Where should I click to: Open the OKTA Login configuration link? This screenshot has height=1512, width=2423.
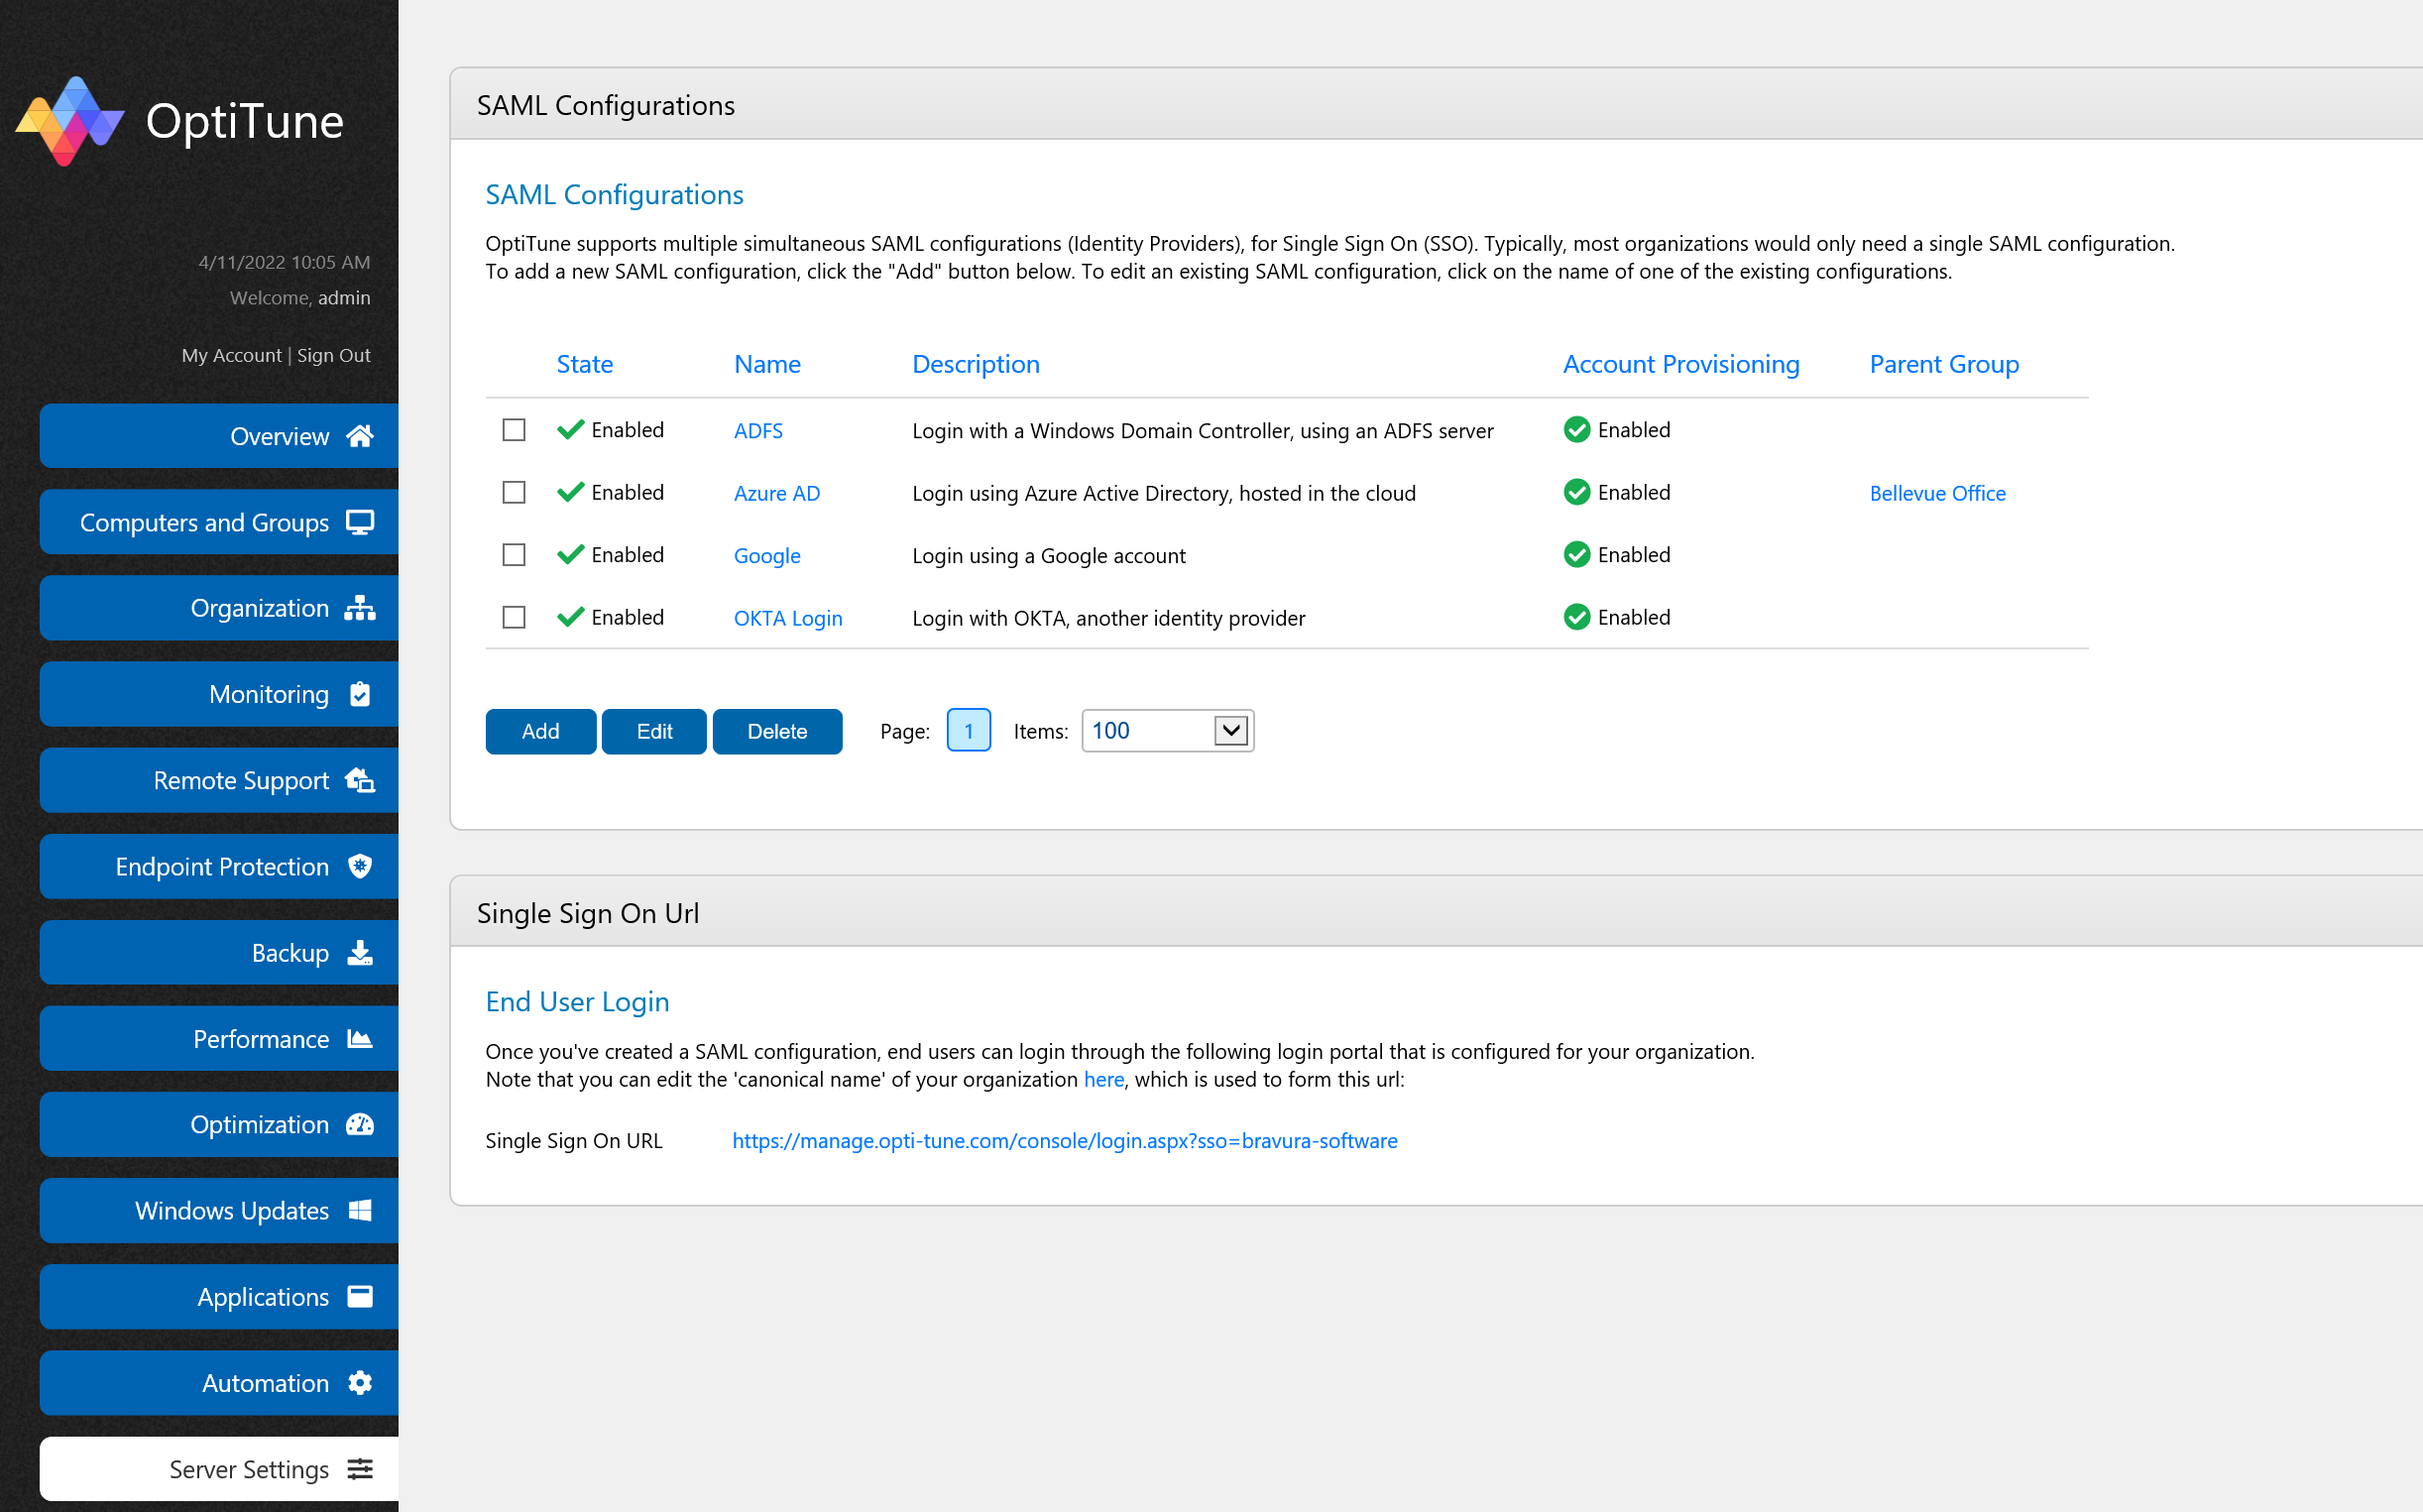[788, 618]
